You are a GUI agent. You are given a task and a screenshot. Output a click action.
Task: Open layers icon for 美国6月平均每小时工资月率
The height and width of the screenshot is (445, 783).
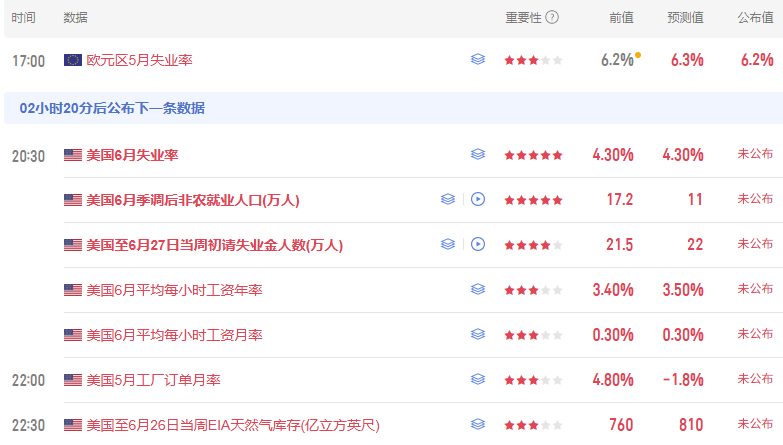click(x=478, y=334)
